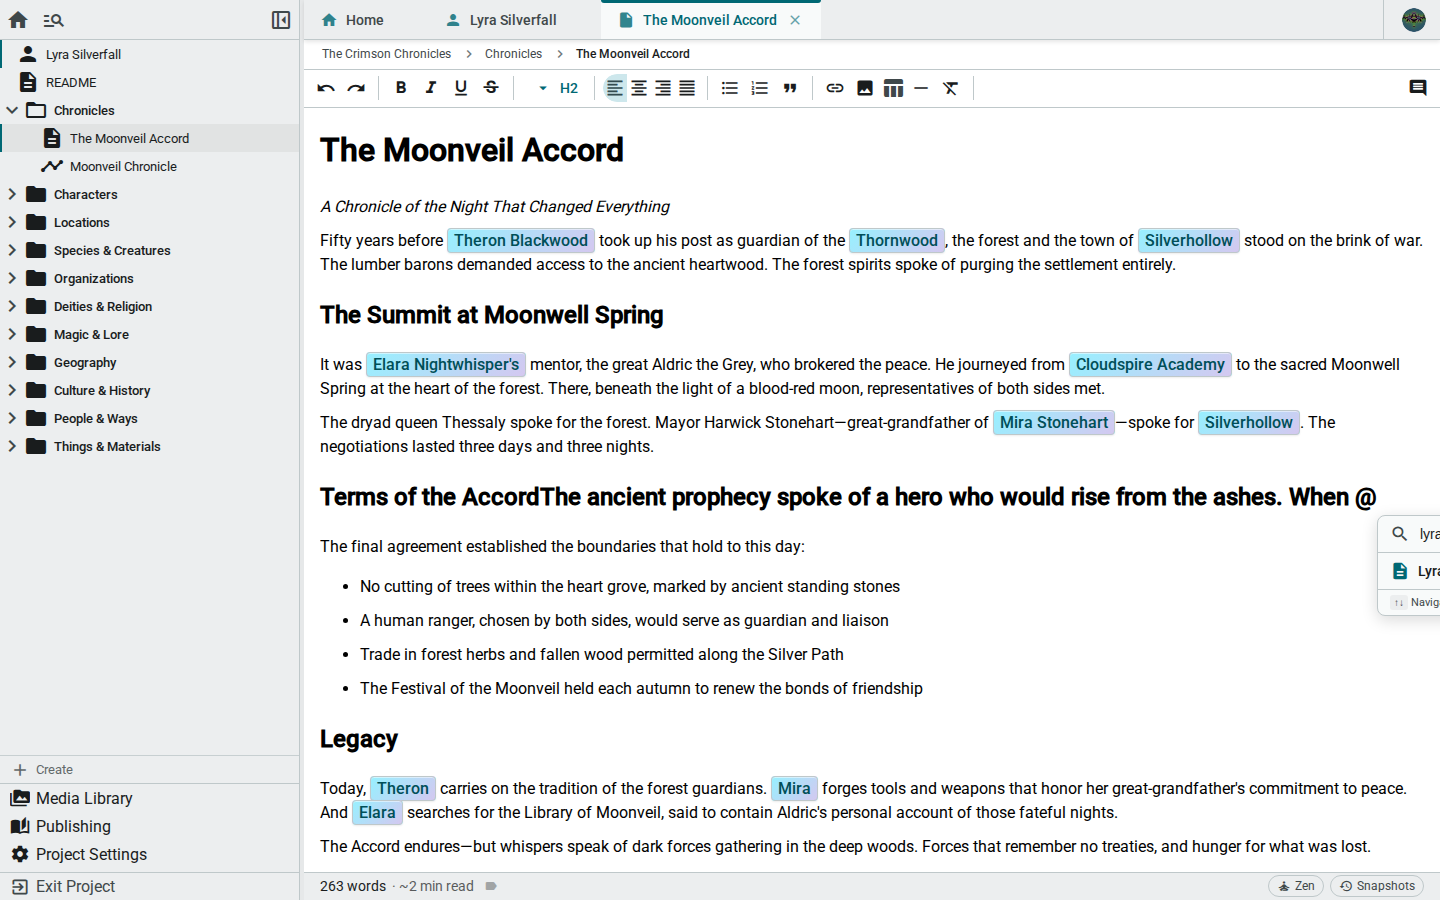Expand the Characters folder
This screenshot has width=1440, height=900.
click(12, 194)
